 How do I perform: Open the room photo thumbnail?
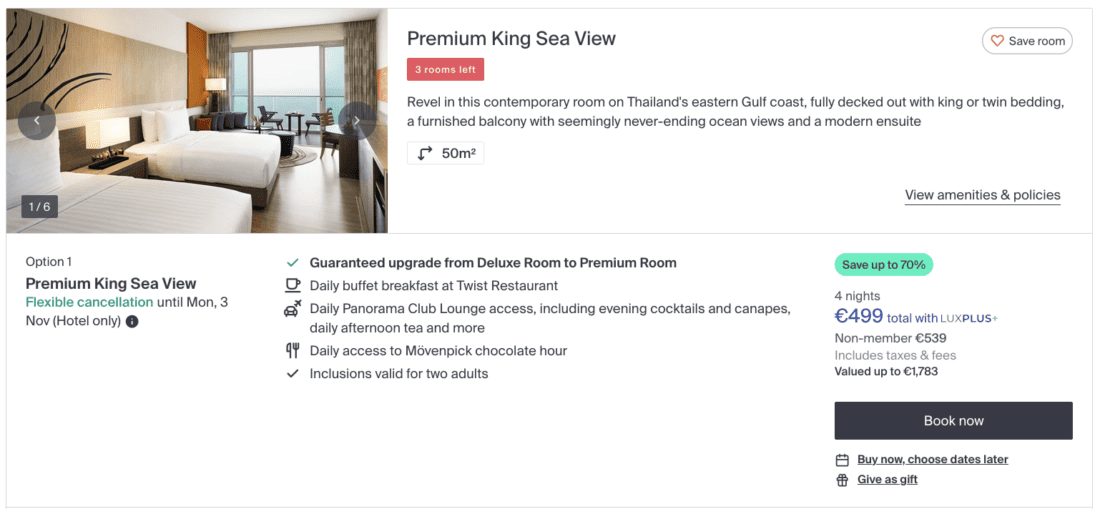197,121
